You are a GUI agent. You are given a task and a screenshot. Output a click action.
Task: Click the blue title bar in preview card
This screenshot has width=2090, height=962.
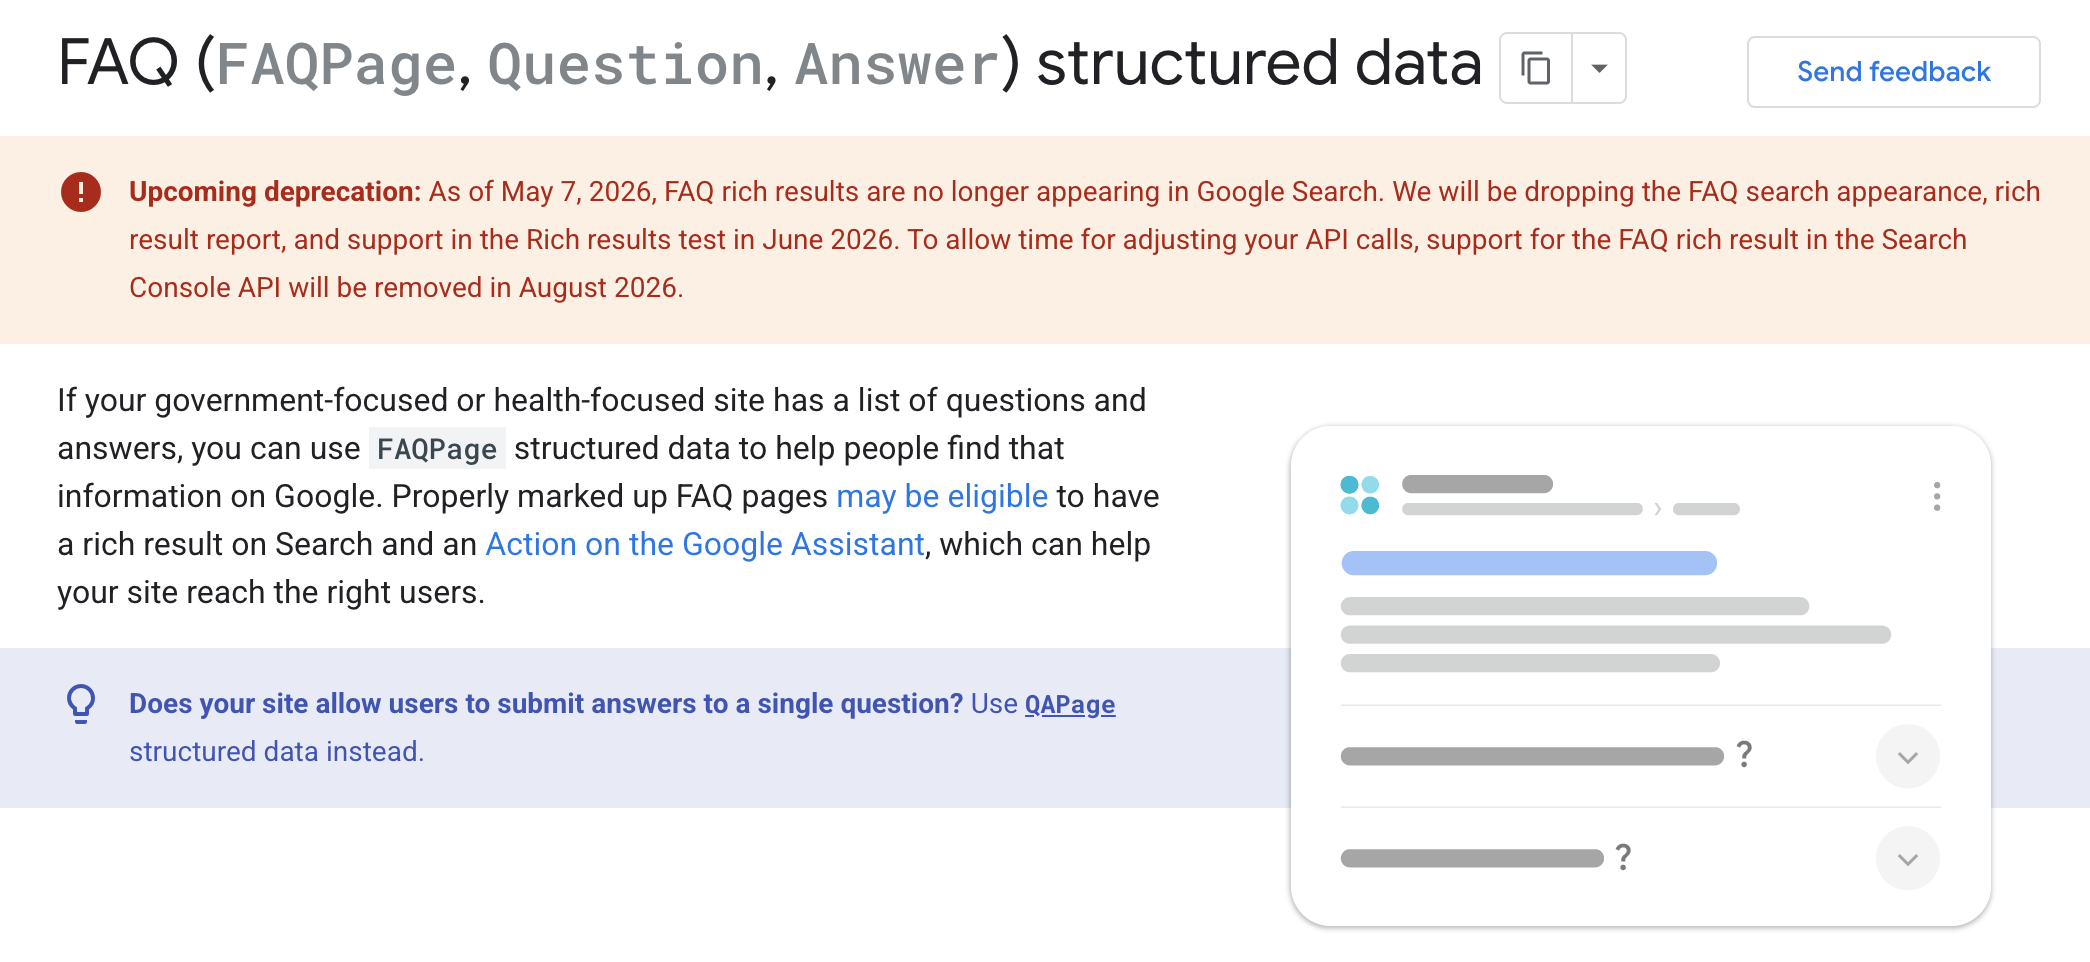coord(1529,563)
